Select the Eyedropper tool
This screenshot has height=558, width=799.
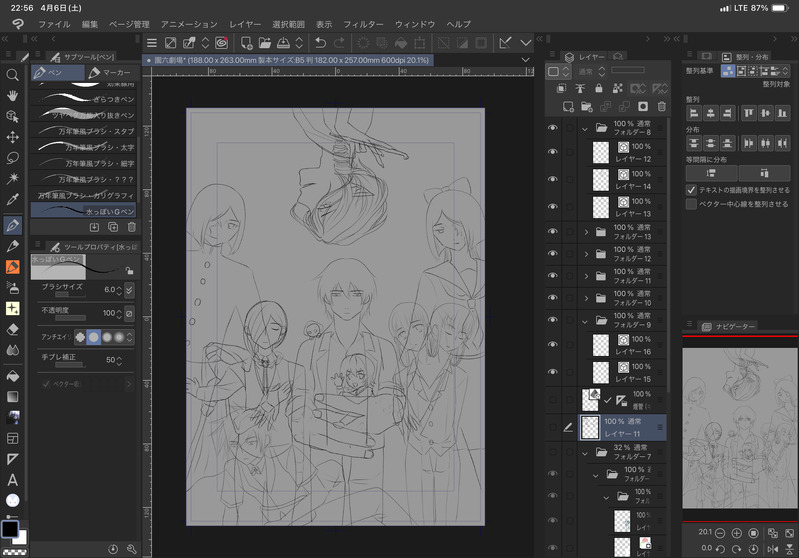pyautogui.click(x=13, y=200)
